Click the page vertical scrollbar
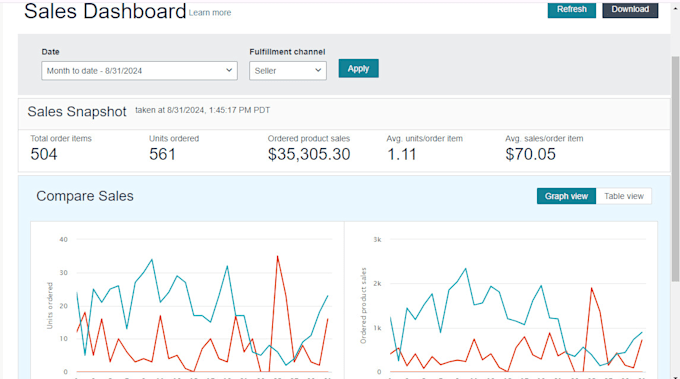This screenshot has width=680, height=379. pos(675,169)
